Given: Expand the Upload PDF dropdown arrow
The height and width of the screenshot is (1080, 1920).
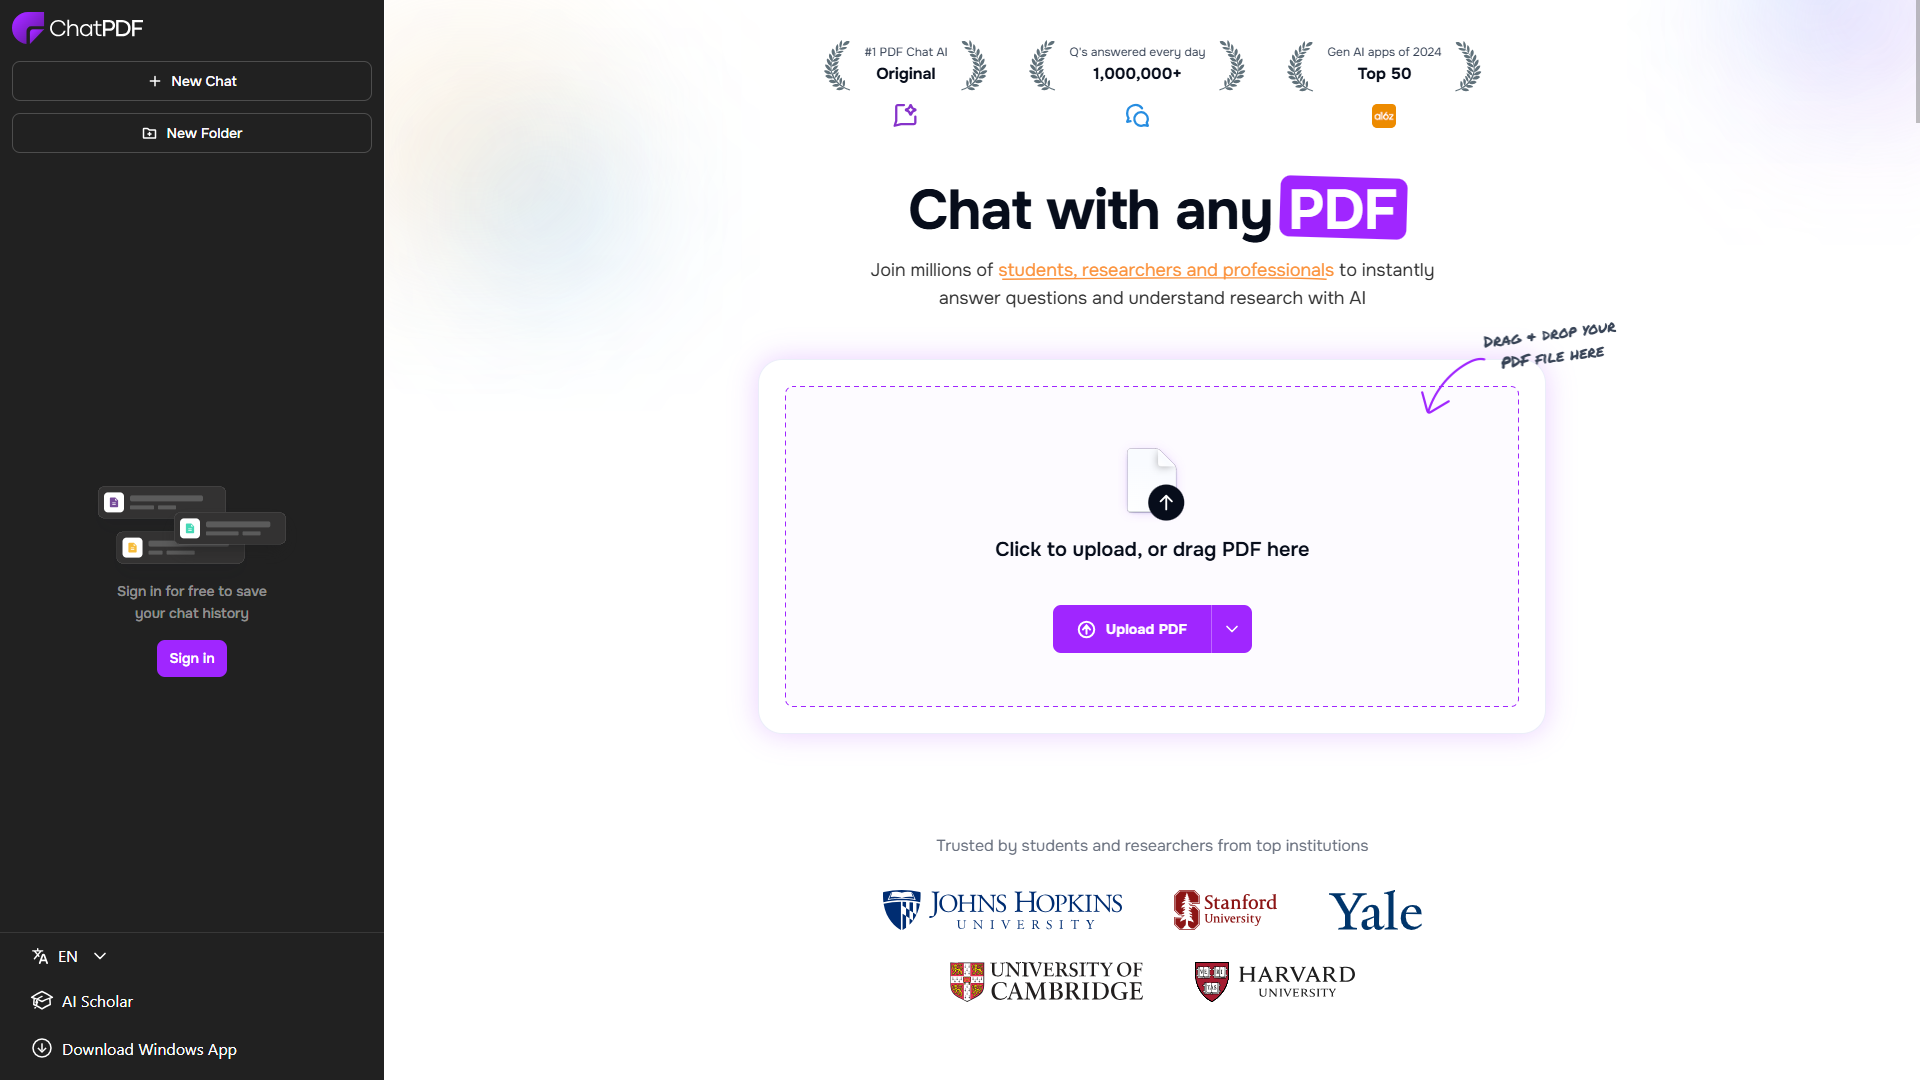Looking at the screenshot, I should coord(1232,629).
